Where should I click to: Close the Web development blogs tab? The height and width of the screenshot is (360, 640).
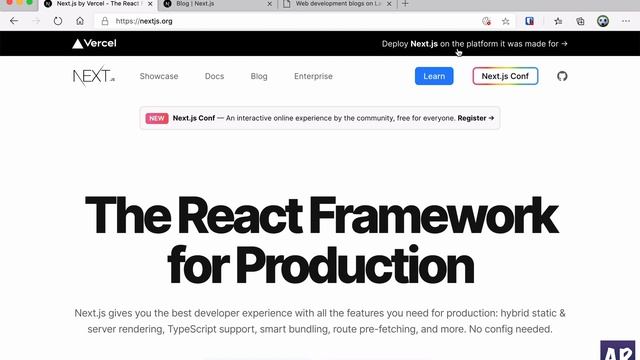(x=389, y=4)
